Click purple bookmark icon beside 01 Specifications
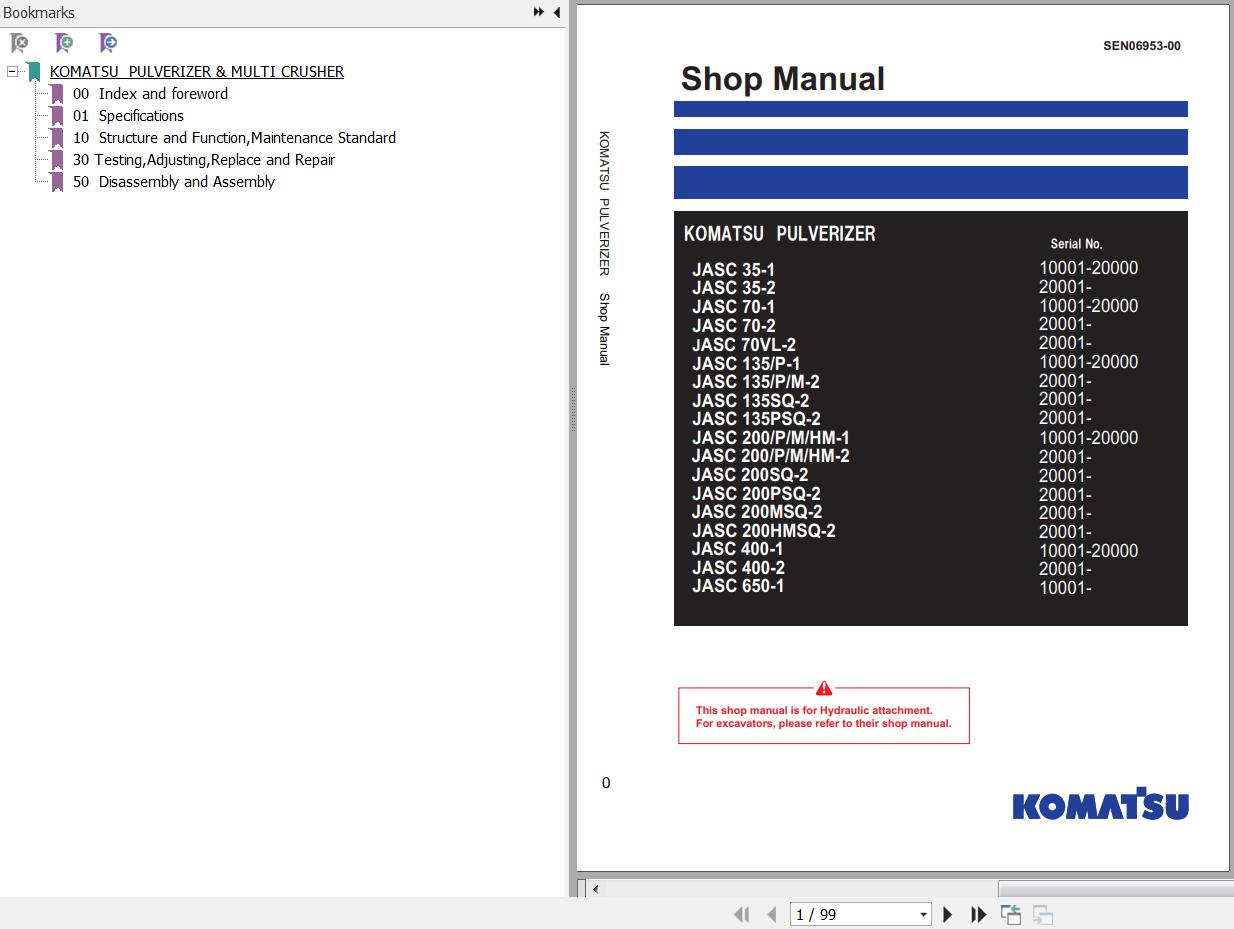Image resolution: width=1234 pixels, height=929 pixels. point(57,116)
